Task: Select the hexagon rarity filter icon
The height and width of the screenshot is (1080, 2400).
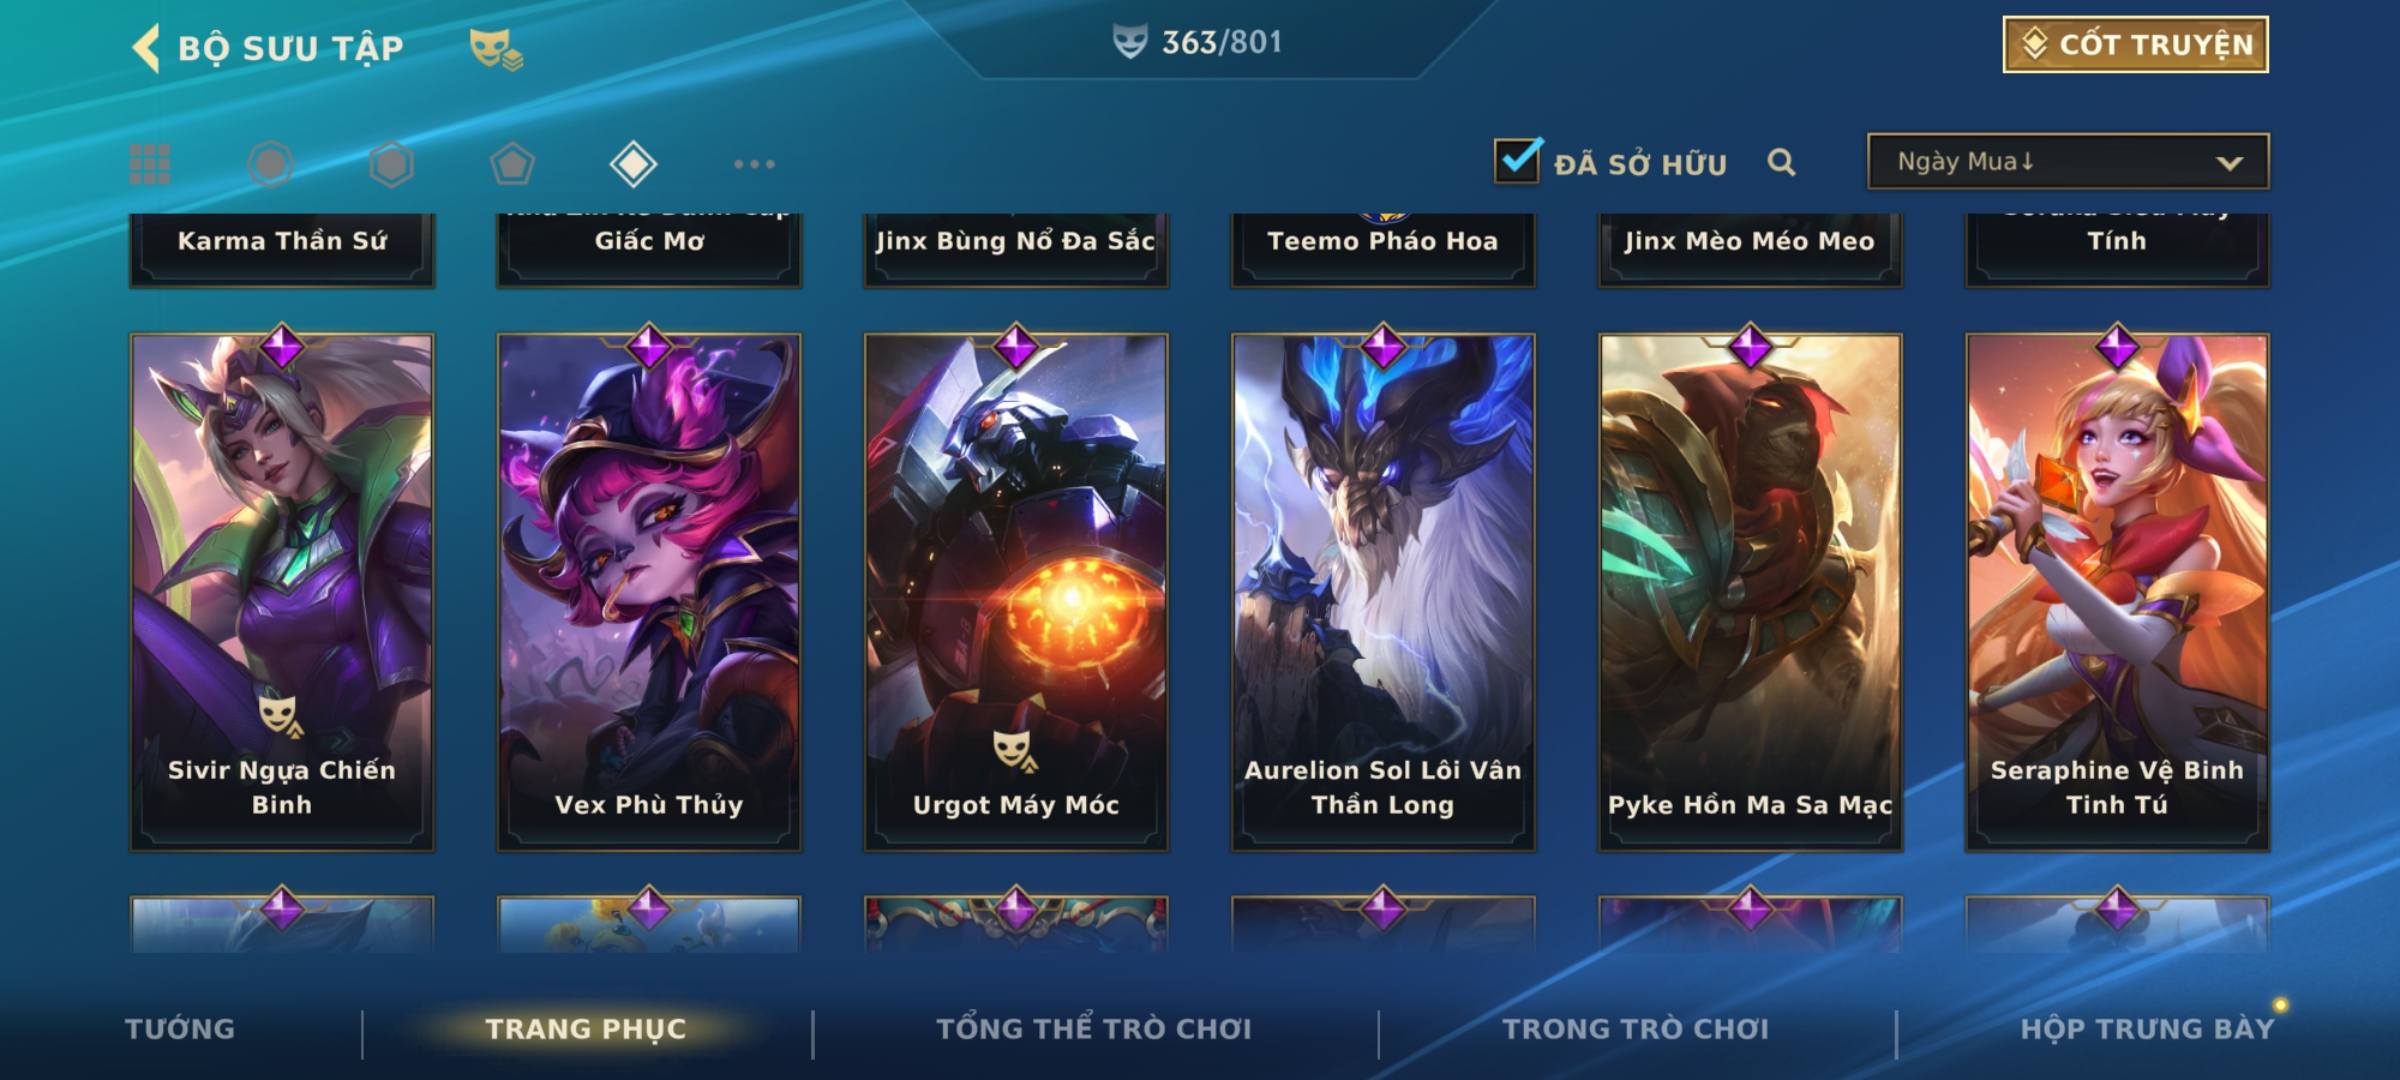Action: click(391, 164)
